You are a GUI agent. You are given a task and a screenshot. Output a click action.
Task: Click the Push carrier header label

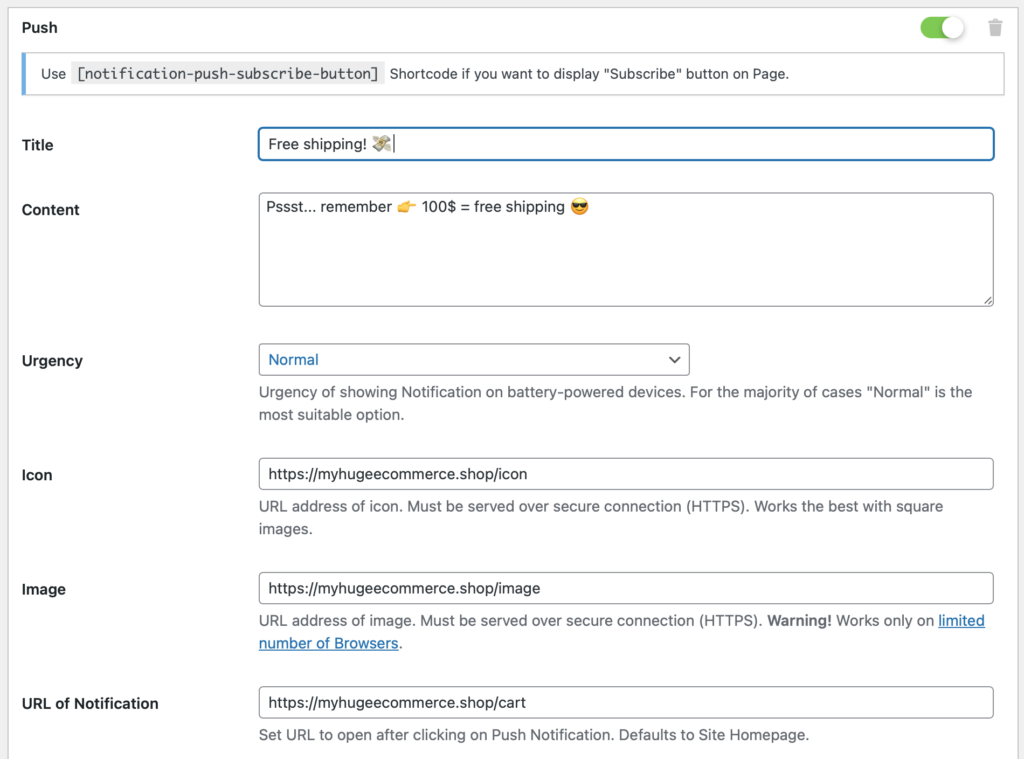pos(39,28)
